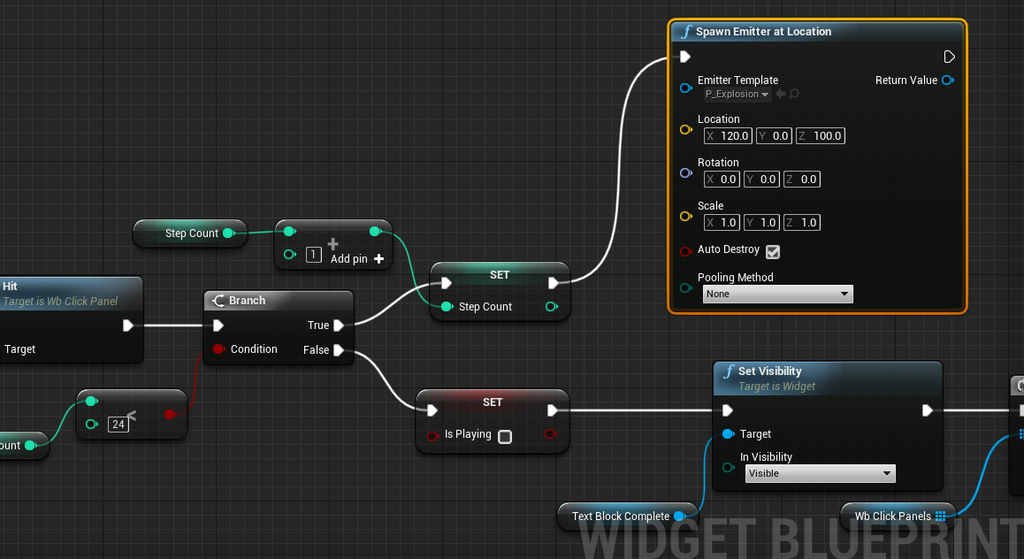This screenshot has height=559, width=1024.
Task: Click the Set Visibility Target pin
Action: click(728, 434)
